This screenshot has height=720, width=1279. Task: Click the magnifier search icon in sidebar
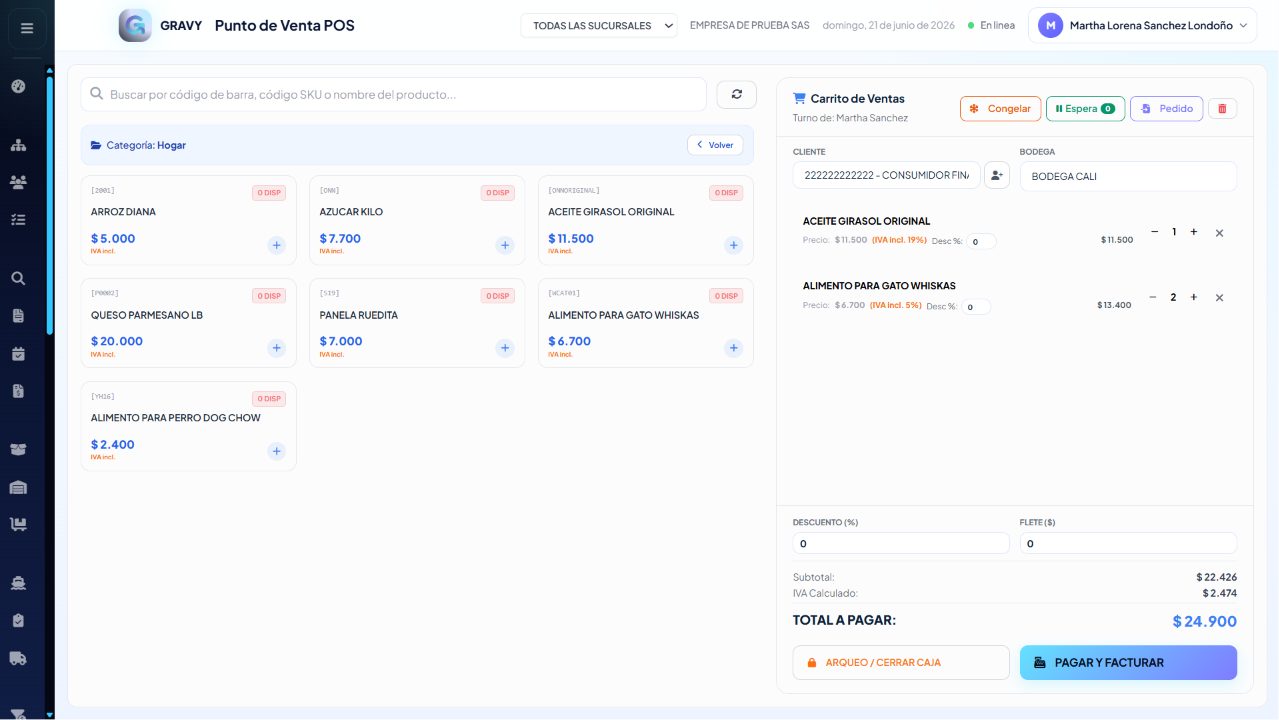click(18, 279)
